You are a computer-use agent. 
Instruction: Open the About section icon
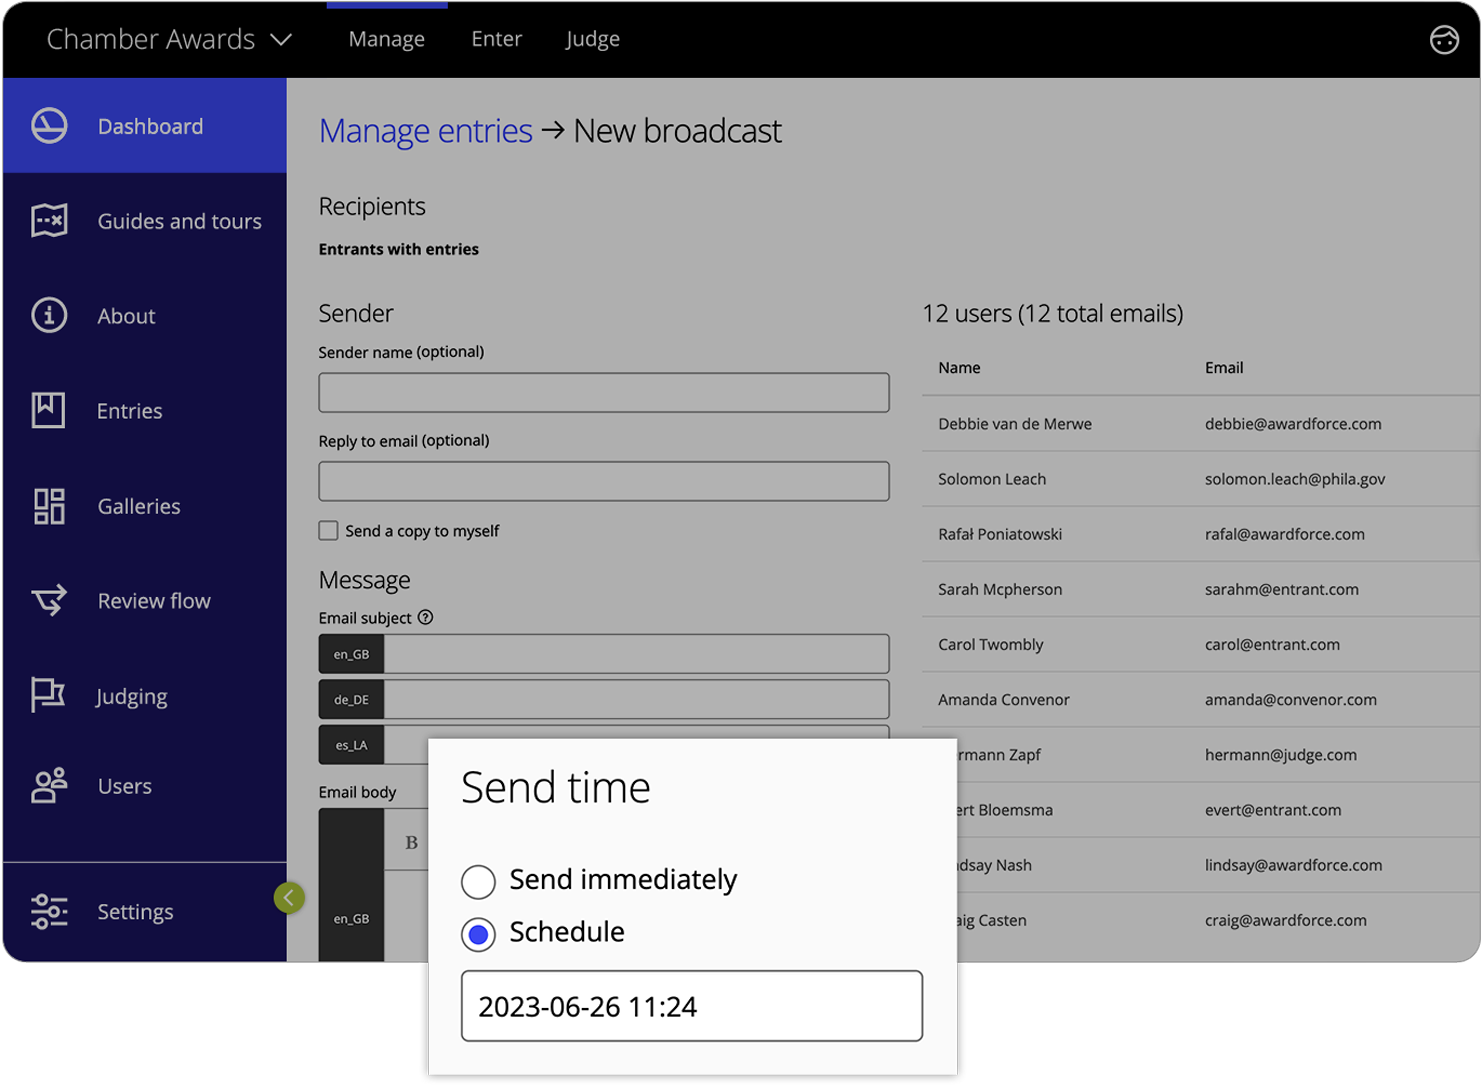[48, 315]
